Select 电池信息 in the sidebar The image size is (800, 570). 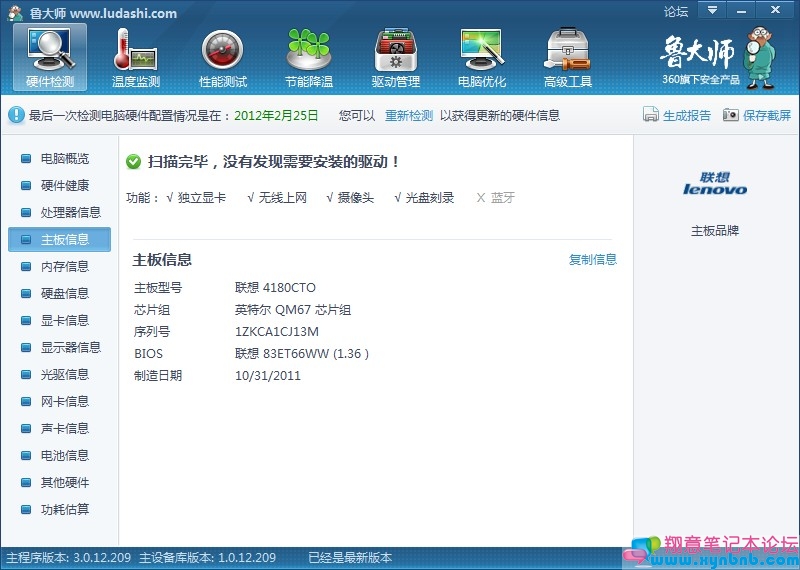59,455
